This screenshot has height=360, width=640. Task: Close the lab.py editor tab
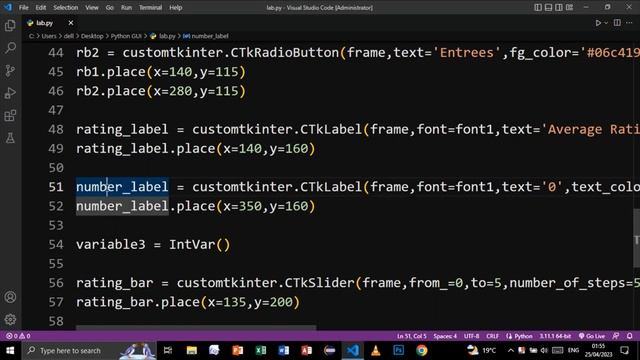tap(71, 23)
